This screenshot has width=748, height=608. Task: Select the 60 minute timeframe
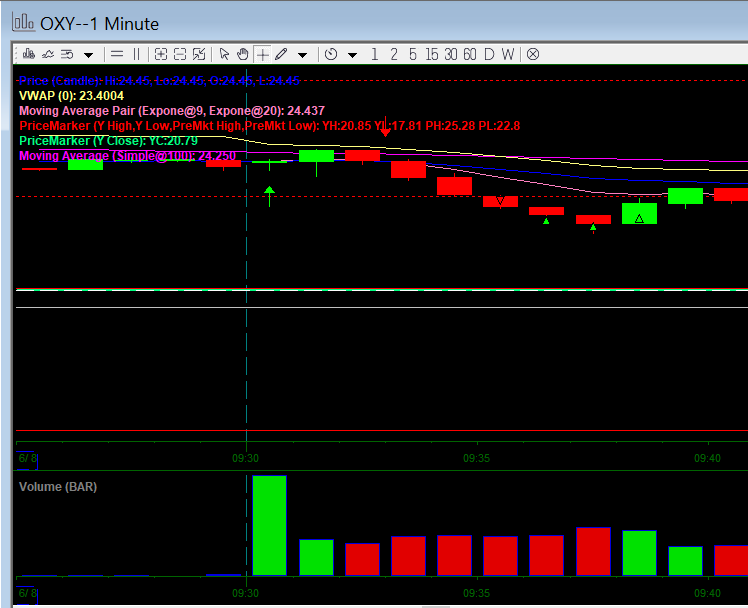(469, 54)
